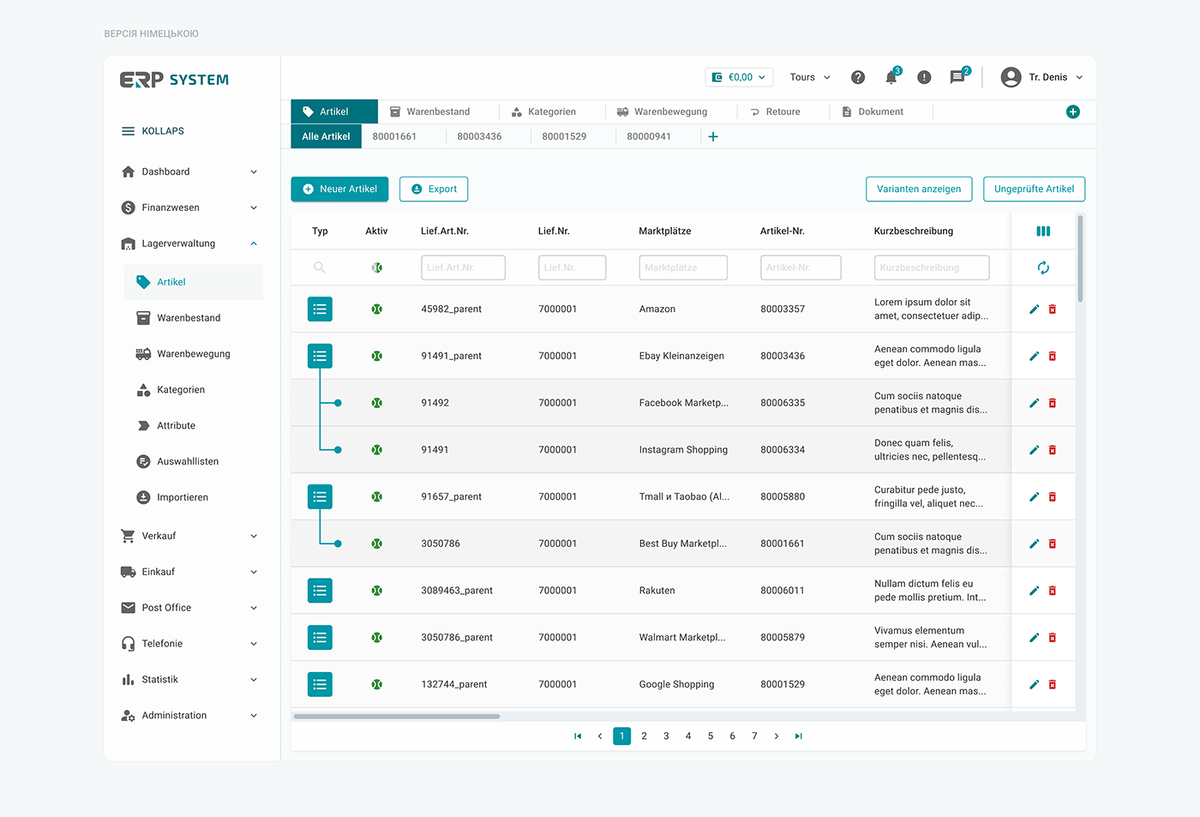Delete article 91492 with trash icon
The width and height of the screenshot is (1200, 817).
coord(1052,403)
